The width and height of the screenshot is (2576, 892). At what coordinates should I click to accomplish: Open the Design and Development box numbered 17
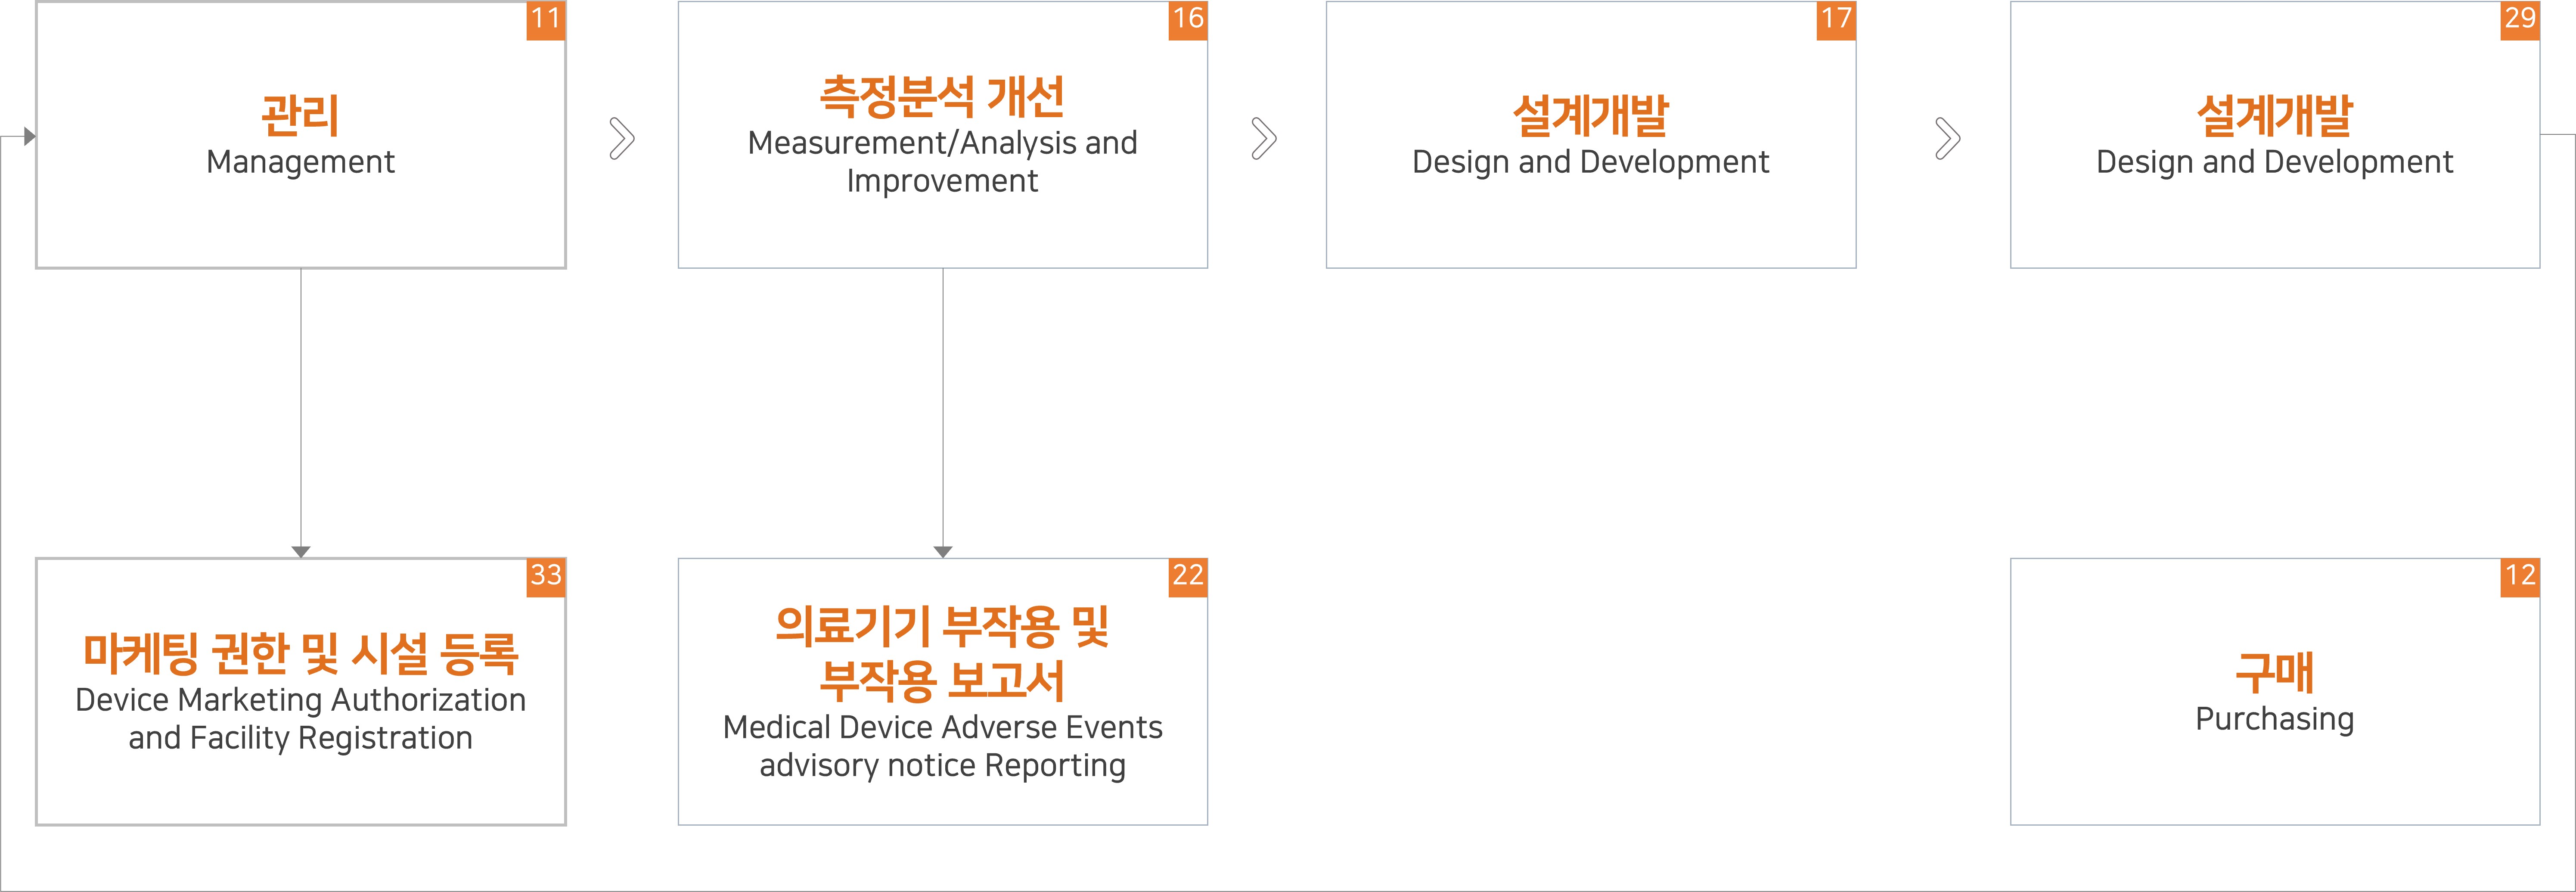(1591, 135)
